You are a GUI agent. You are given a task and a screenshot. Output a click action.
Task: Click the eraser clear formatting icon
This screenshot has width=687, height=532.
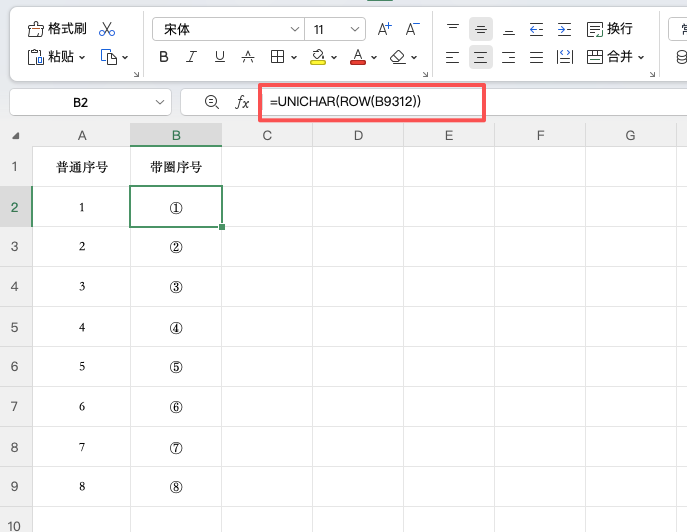(x=397, y=57)
